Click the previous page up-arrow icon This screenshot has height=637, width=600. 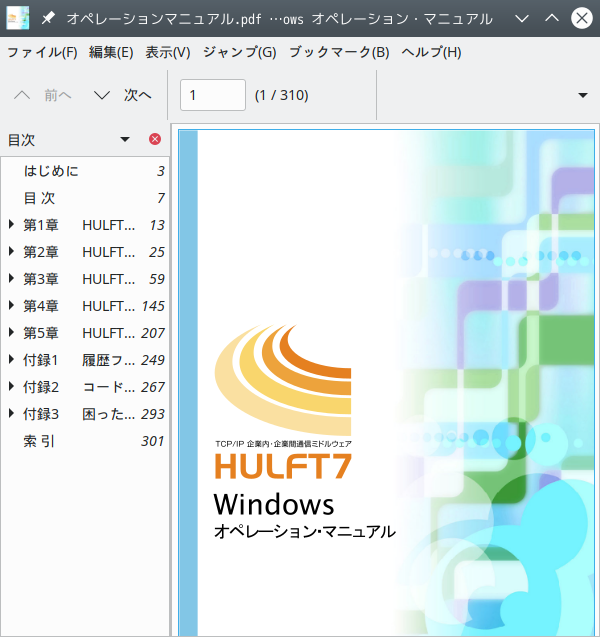click(x=22, y=95)
